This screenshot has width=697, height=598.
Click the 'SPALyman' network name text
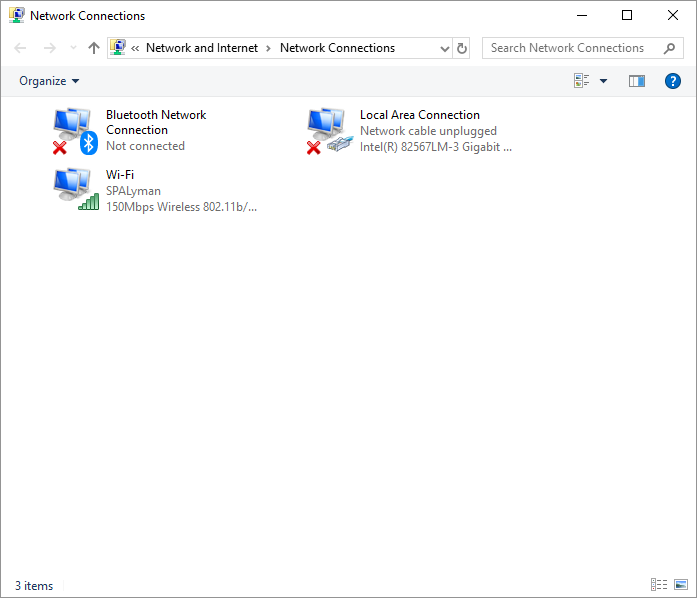tap(133, 191)
